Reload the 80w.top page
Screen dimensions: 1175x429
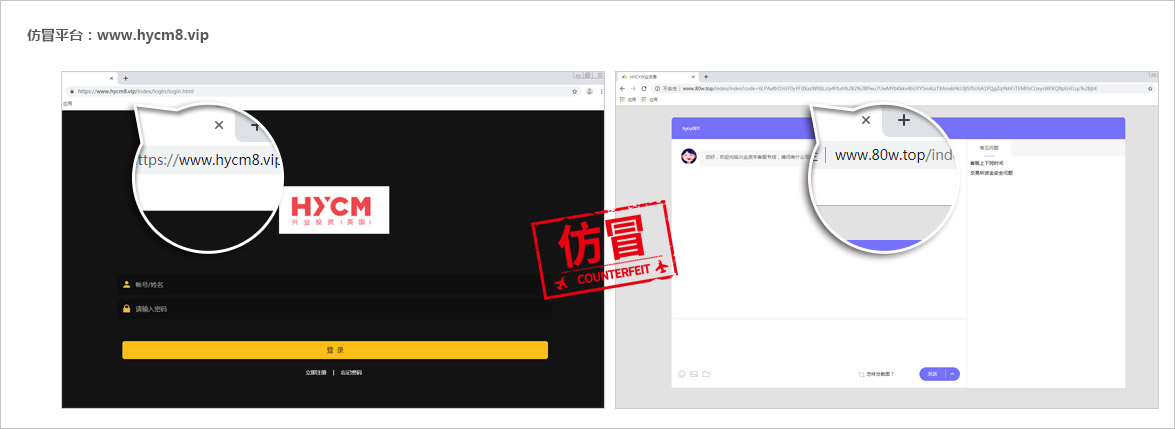(644, 88)
